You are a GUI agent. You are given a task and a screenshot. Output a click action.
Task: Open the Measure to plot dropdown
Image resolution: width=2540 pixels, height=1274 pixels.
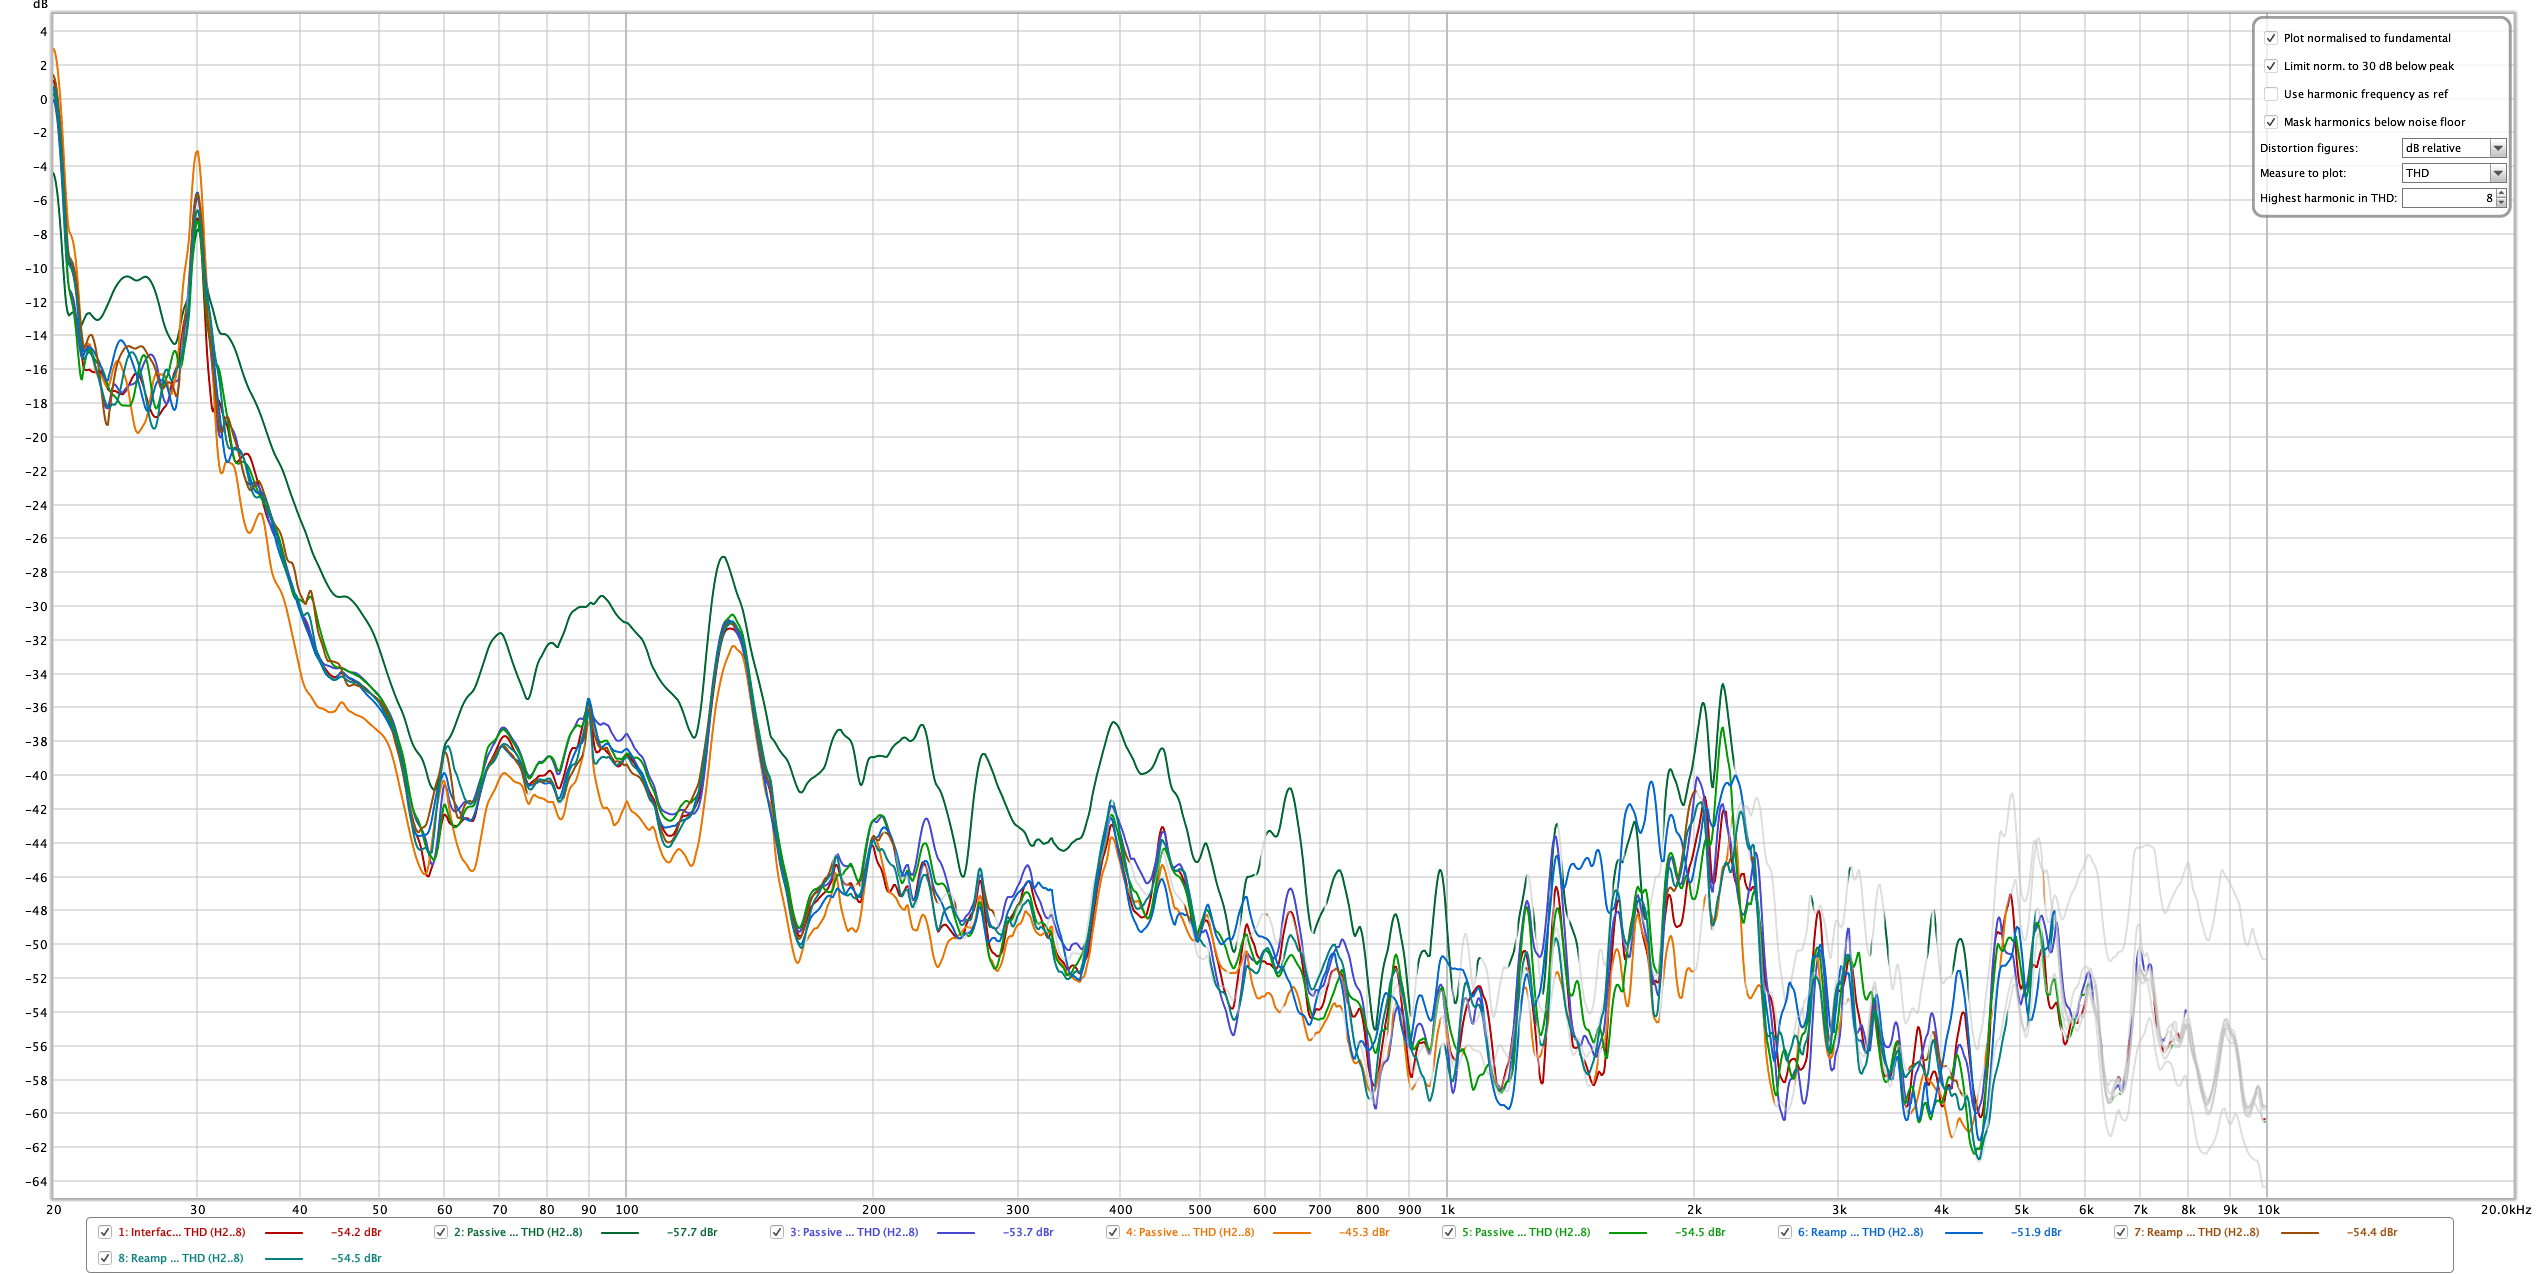(2454, 173)
